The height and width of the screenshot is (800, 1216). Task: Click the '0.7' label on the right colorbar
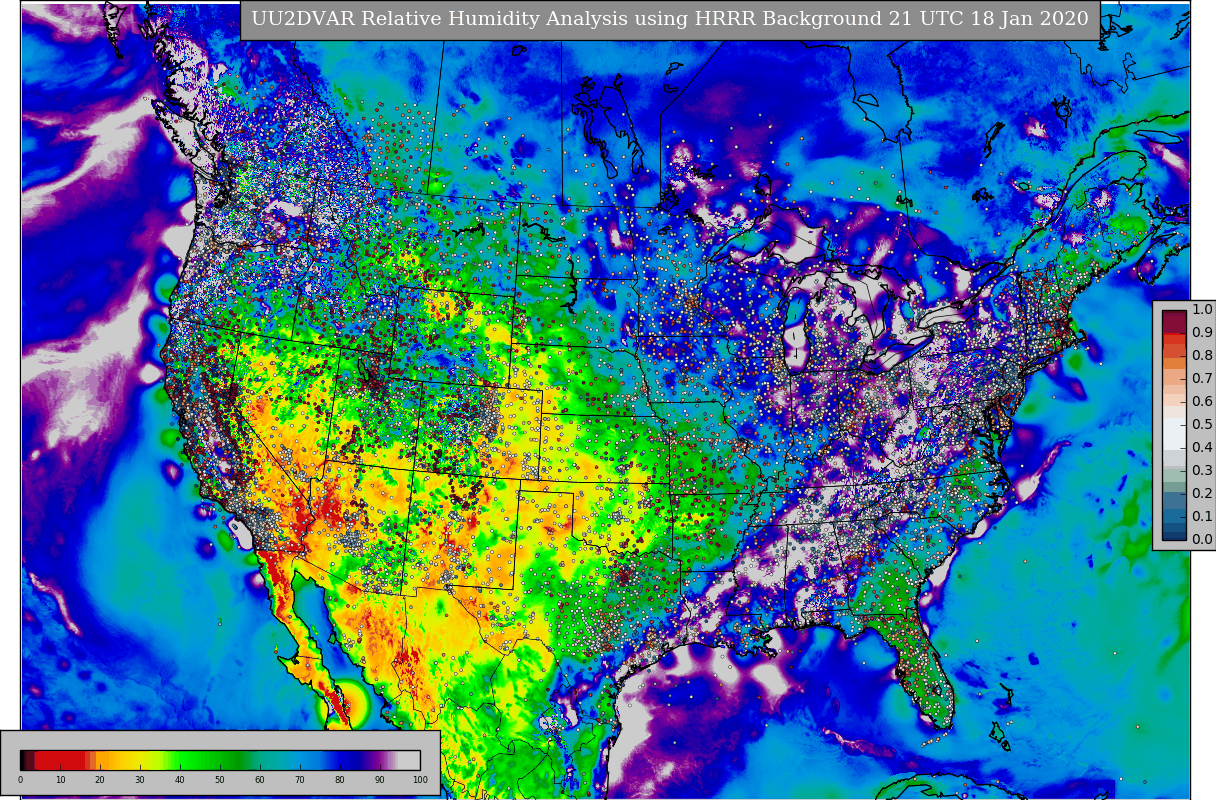1201,378
